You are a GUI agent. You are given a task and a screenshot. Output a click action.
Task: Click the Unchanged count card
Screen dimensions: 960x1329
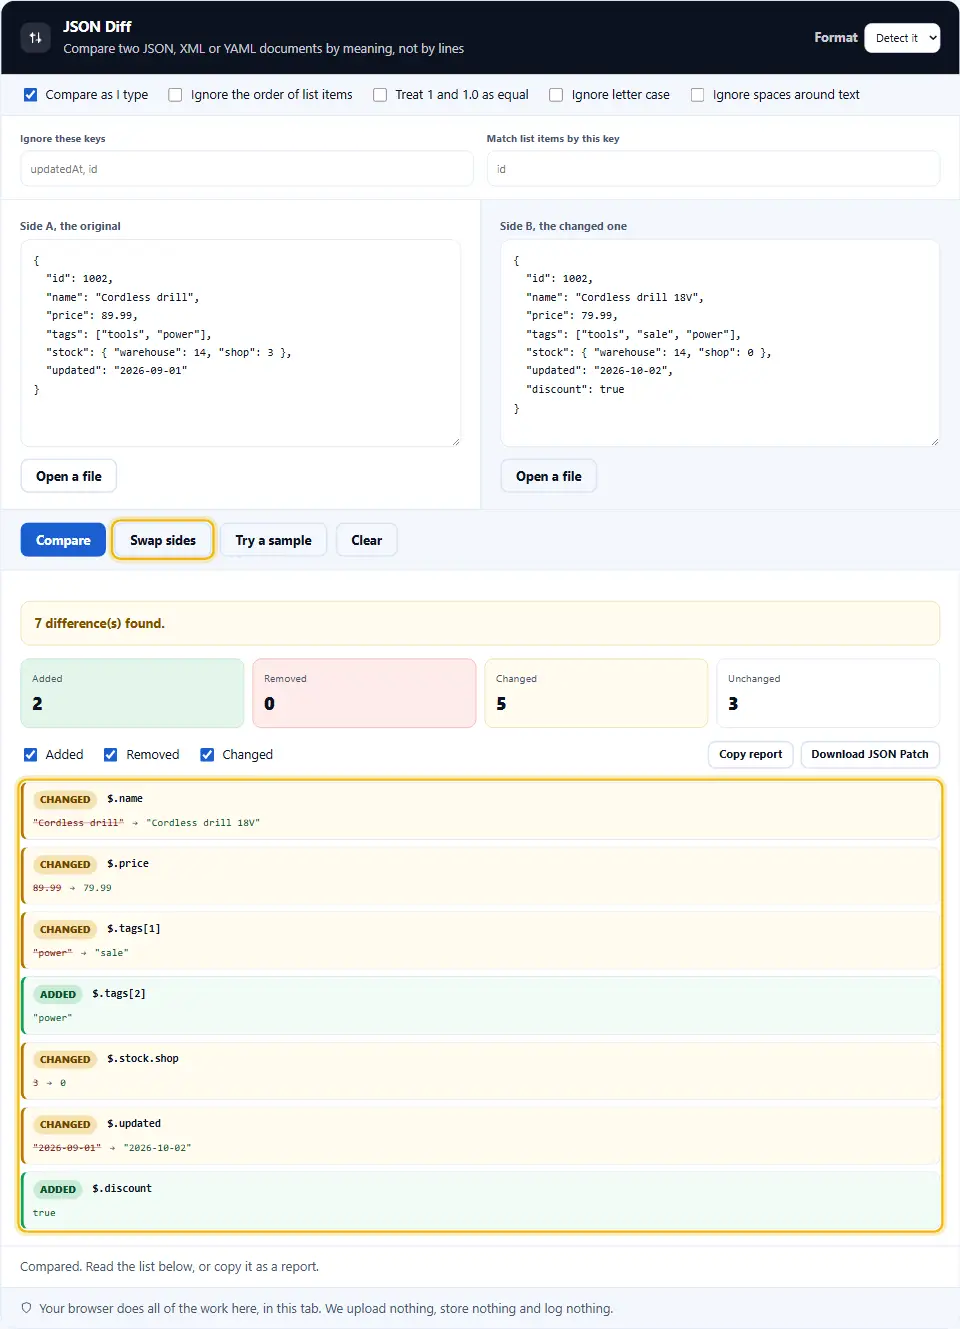[x=828, y=693]
